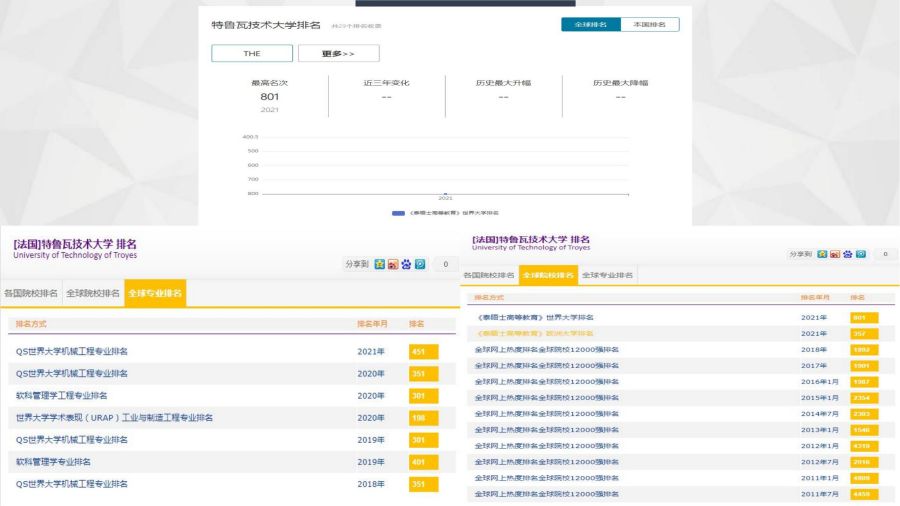The width and height of the screenshot is (900, 506).
Task: Open 2019 QS世界大学机械工程专业排名 link
Action: click(72, 440)
